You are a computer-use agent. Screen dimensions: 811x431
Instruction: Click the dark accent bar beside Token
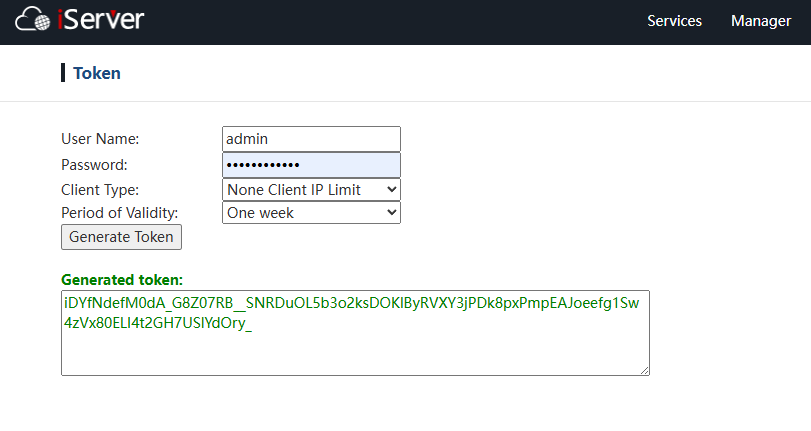pos(63,73)
